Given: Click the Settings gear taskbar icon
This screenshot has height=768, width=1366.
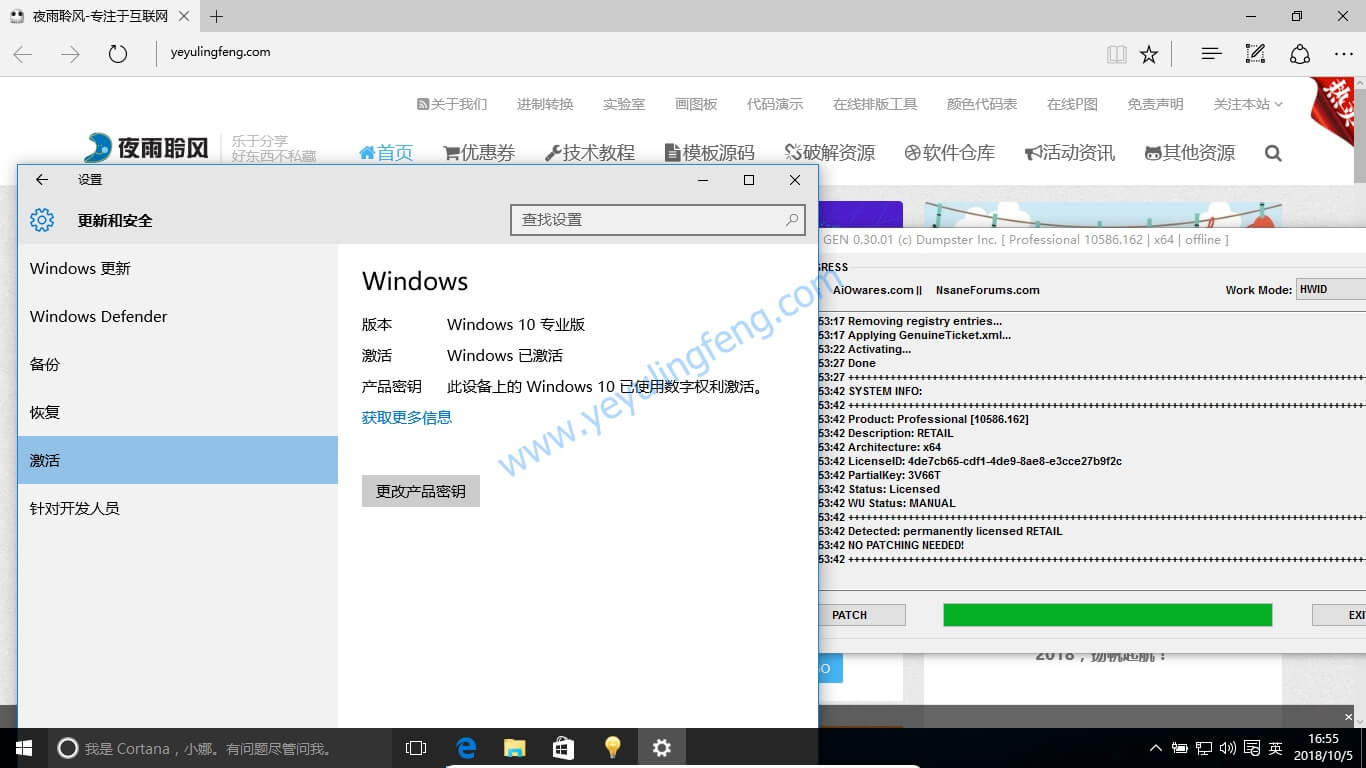Looking at the screenshot, I should [662, 748].
